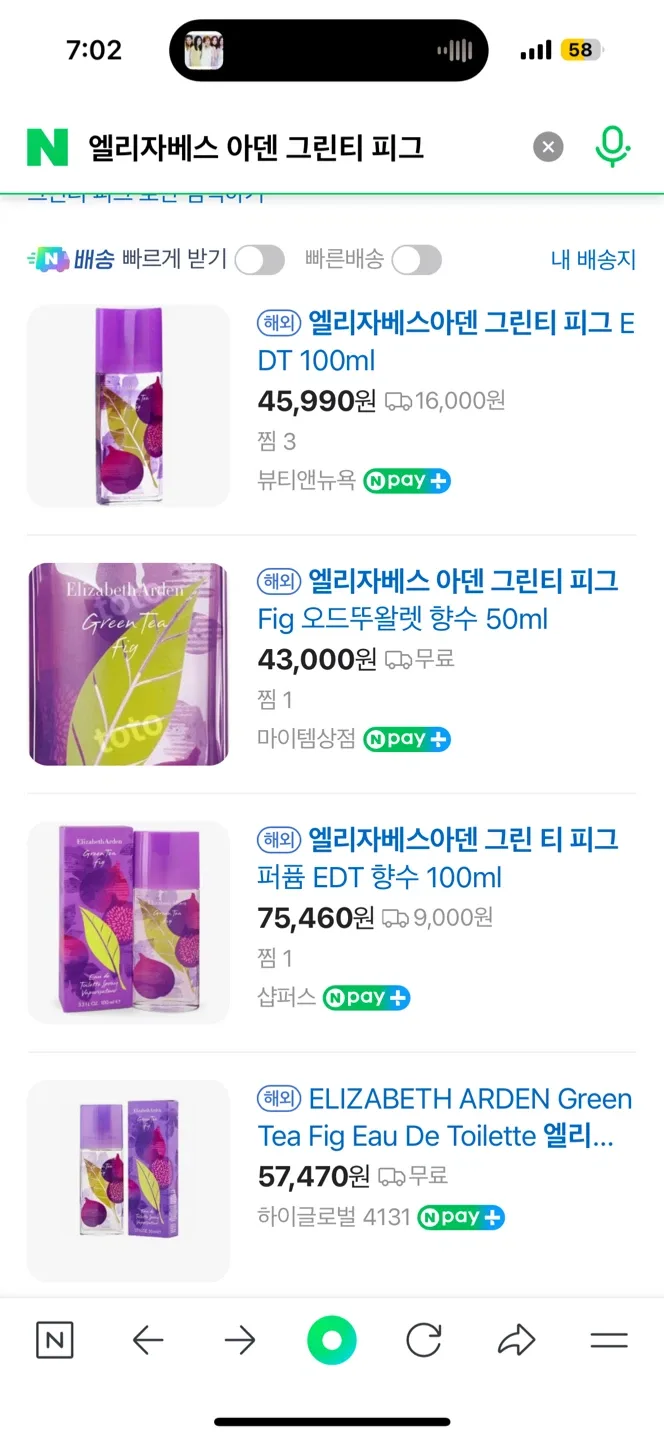The height and width of the screenshot is (1440, 664).
Task: Share this page using share arrow
Action: (516, 1341)
